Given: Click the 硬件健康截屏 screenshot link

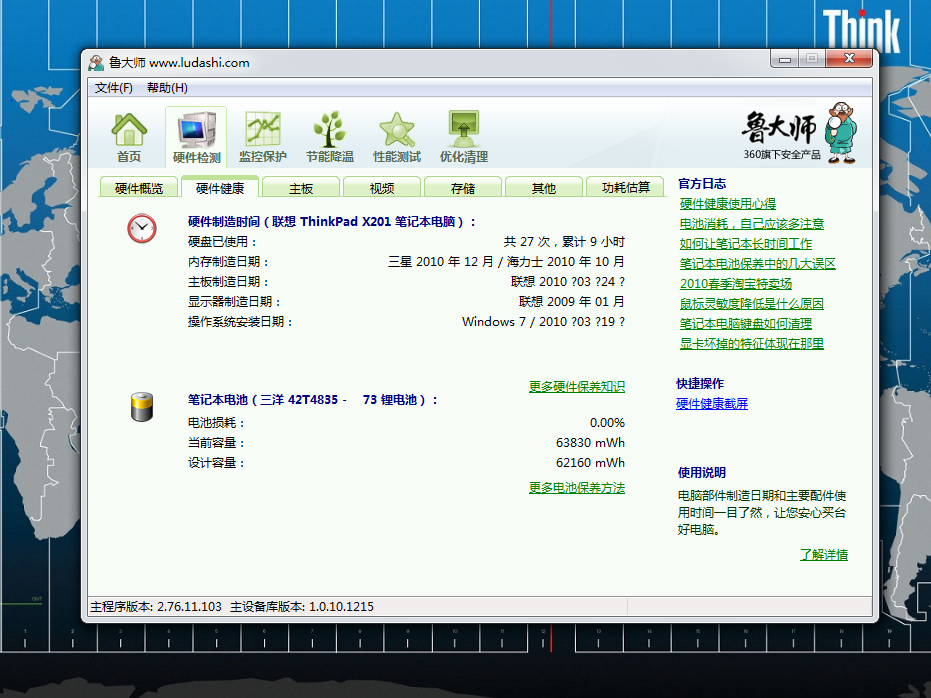Looking at the screenshot, I should pos(712,404).
